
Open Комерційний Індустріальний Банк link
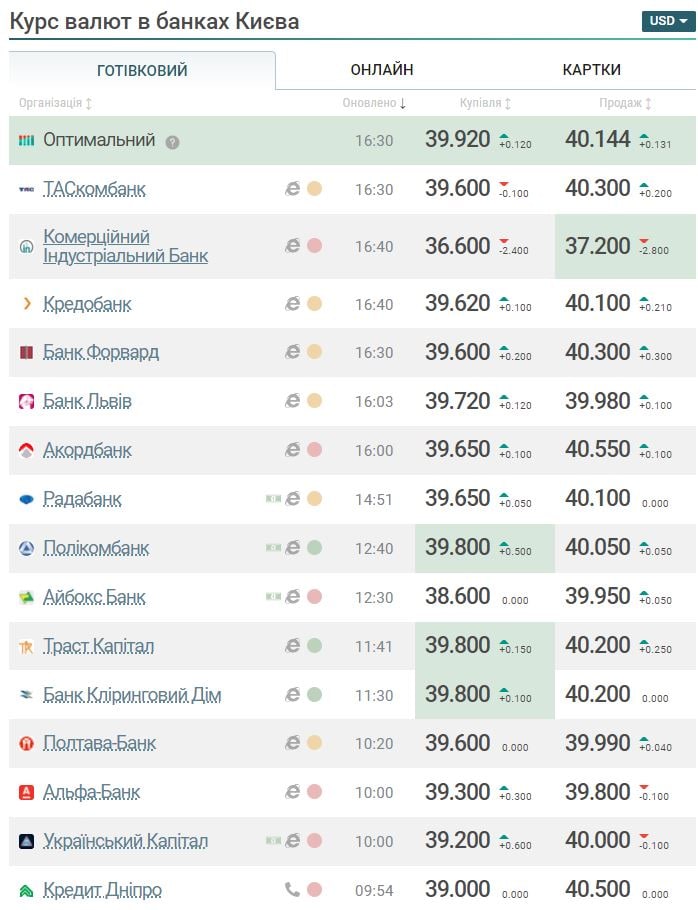pos(125,246)
